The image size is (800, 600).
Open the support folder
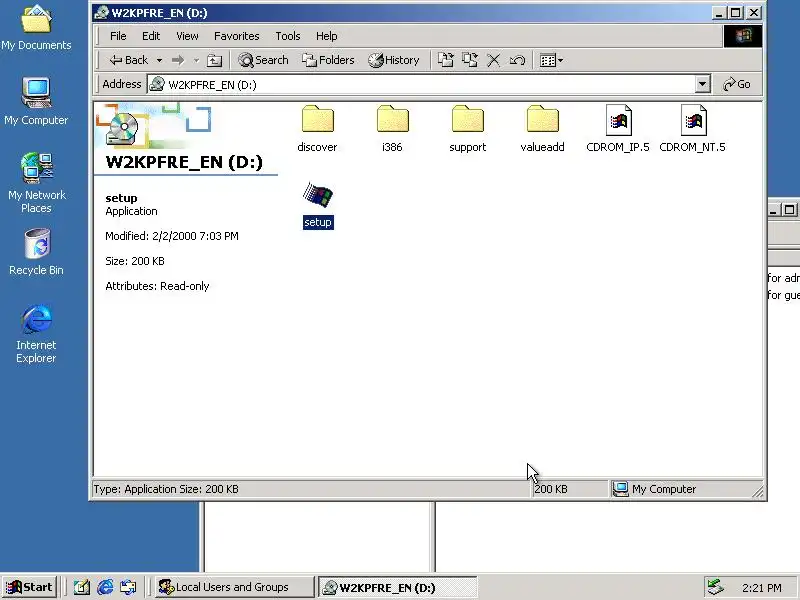tap(467, 129)
